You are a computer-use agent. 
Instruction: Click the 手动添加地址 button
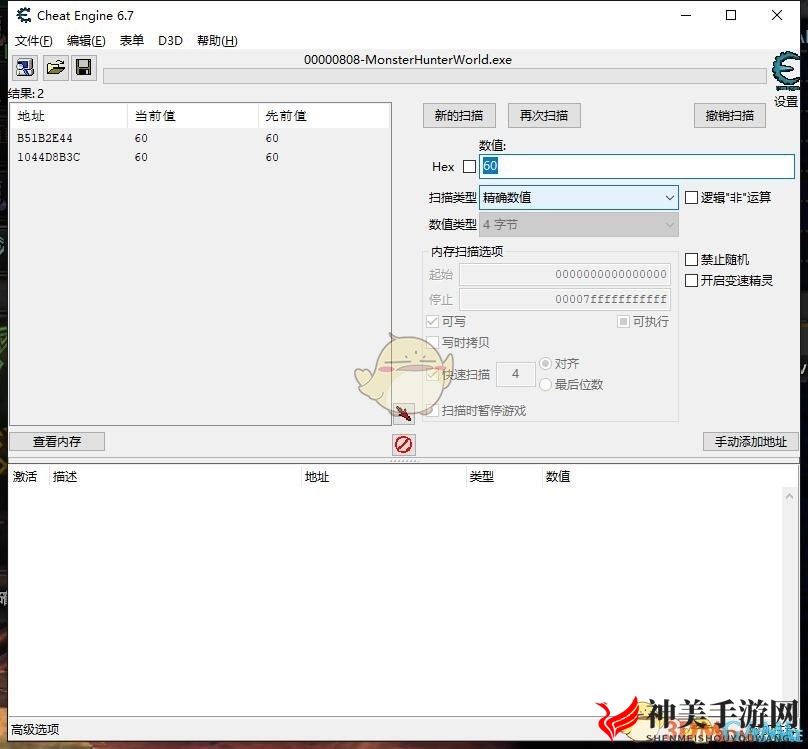751,441
